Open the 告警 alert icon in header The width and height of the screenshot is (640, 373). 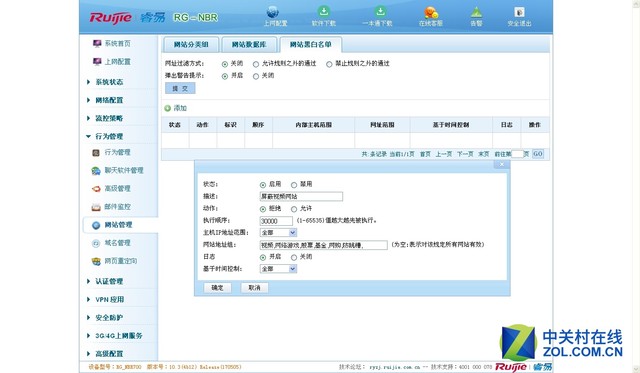pyautogui.click(x=476, y=12)
